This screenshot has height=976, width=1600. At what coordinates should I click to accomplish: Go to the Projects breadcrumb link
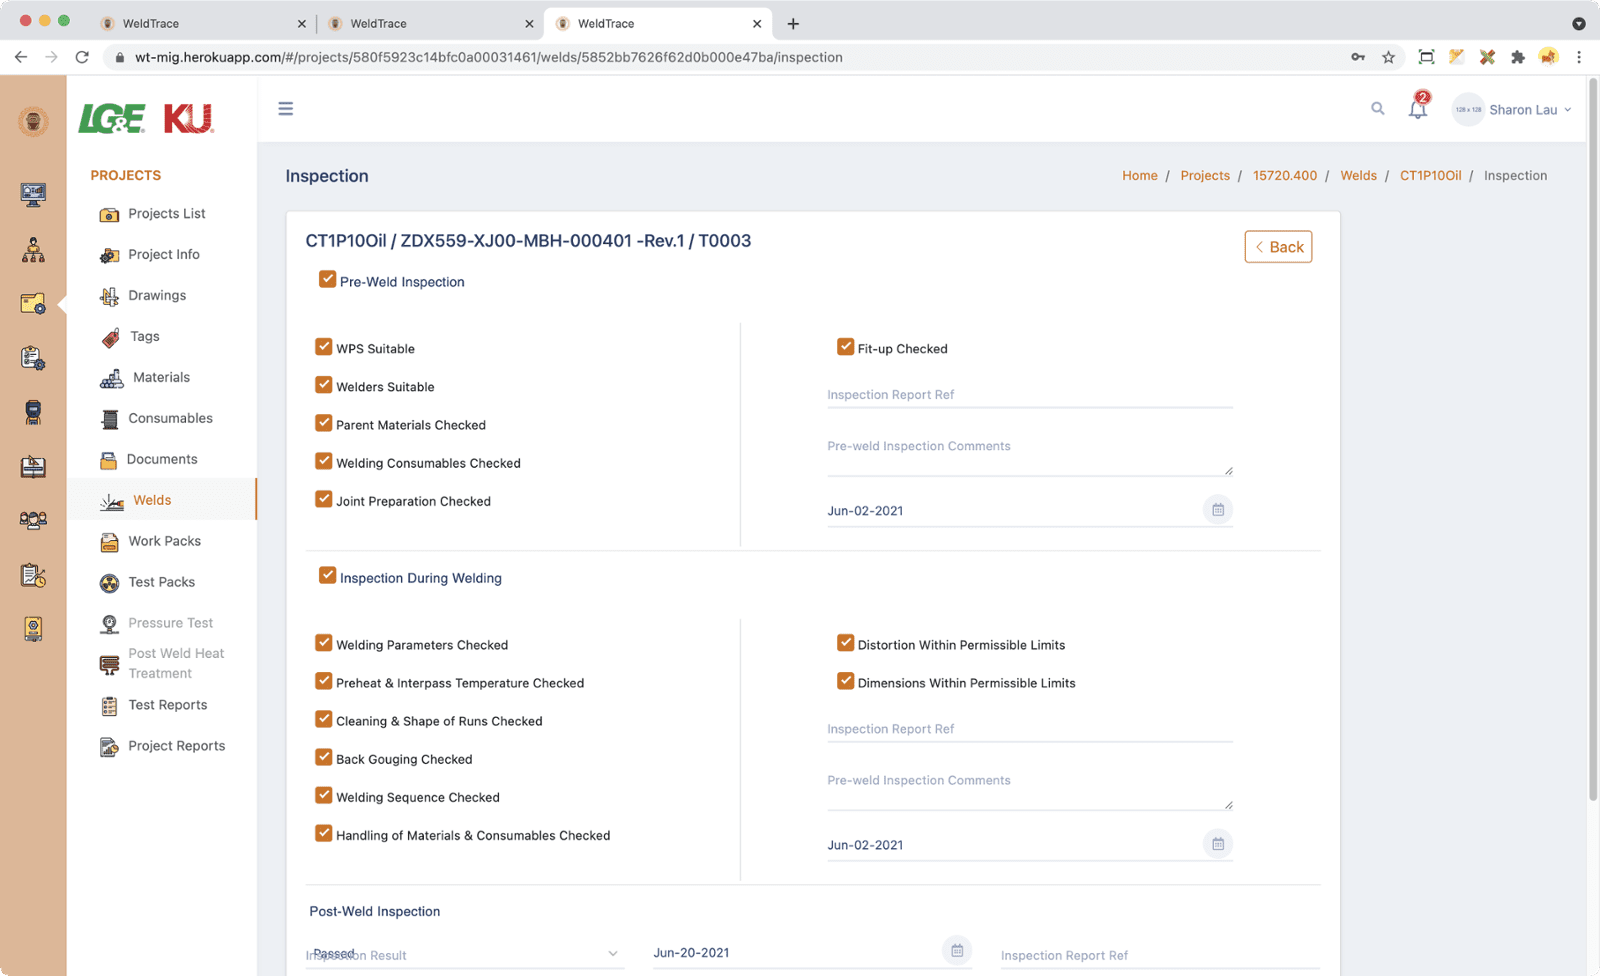coord(1205,175)
